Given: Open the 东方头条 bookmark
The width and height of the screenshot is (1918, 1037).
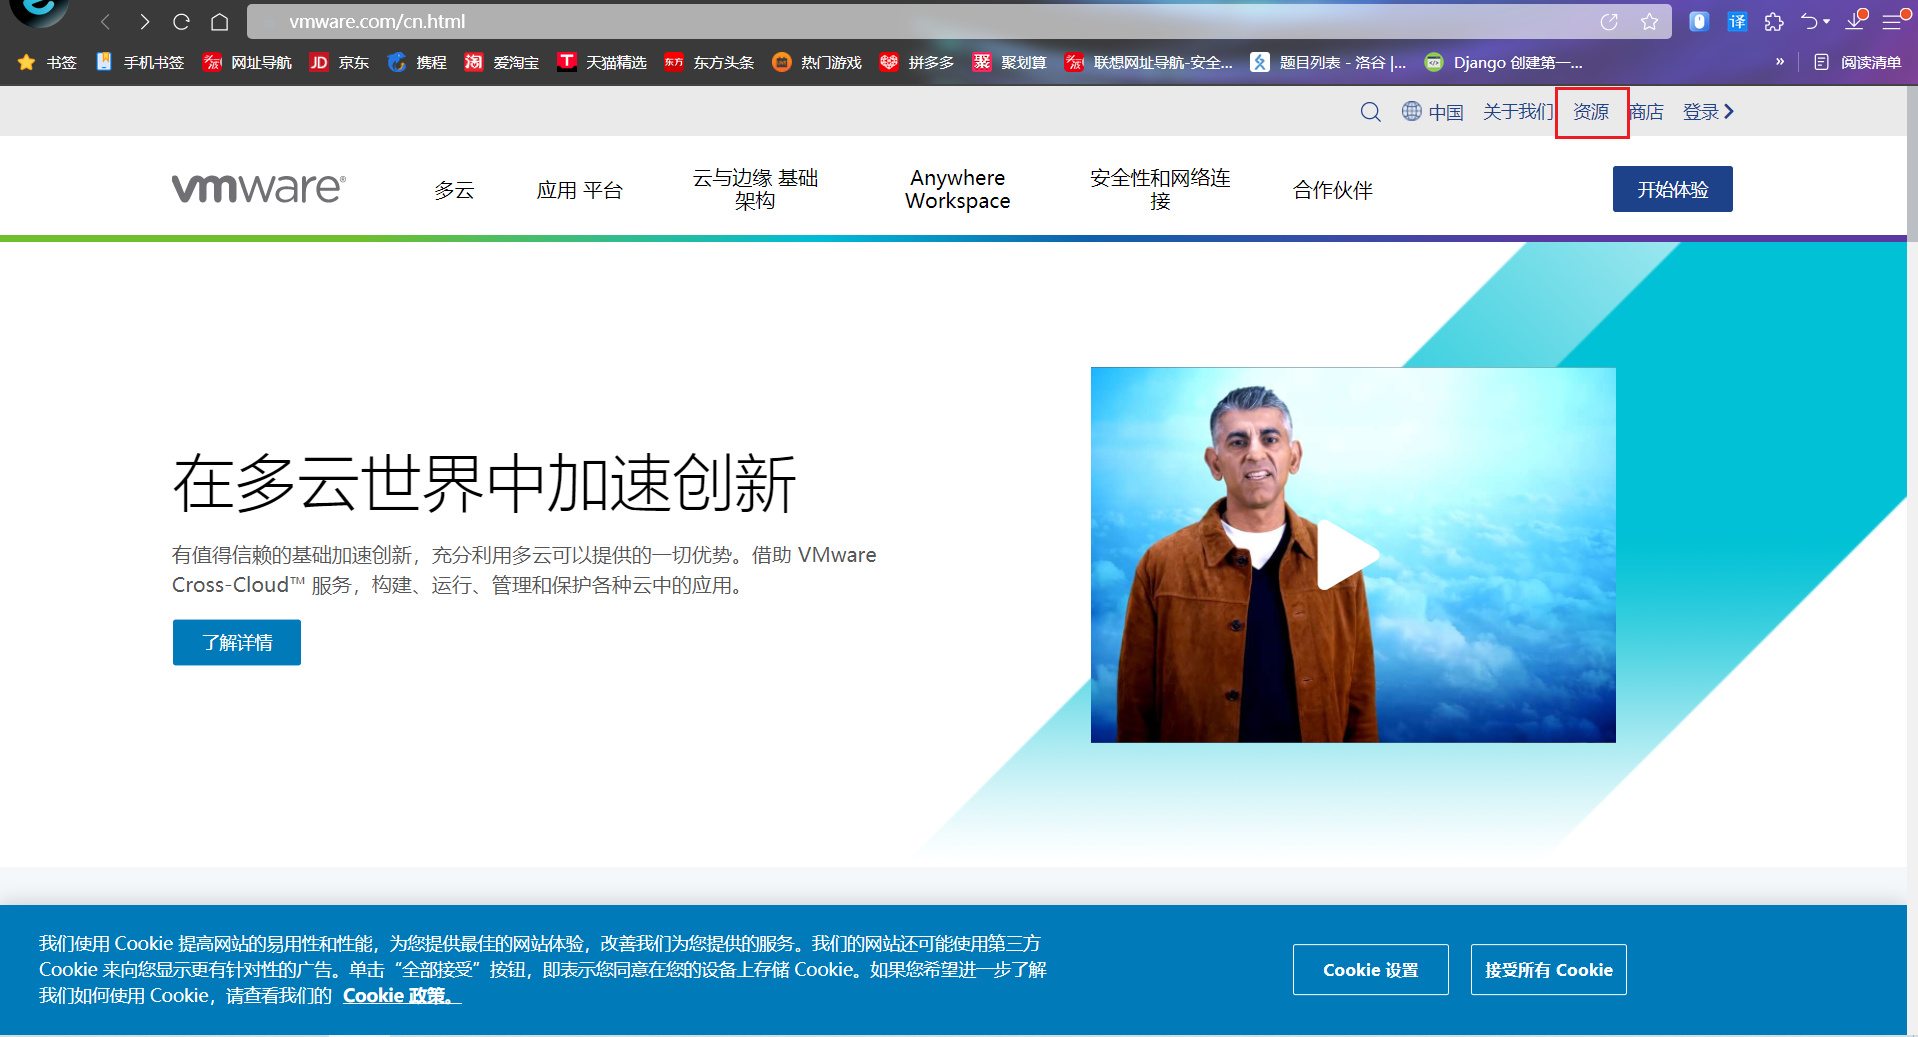Looking at the screenshot, I should (x=709, y=62).
